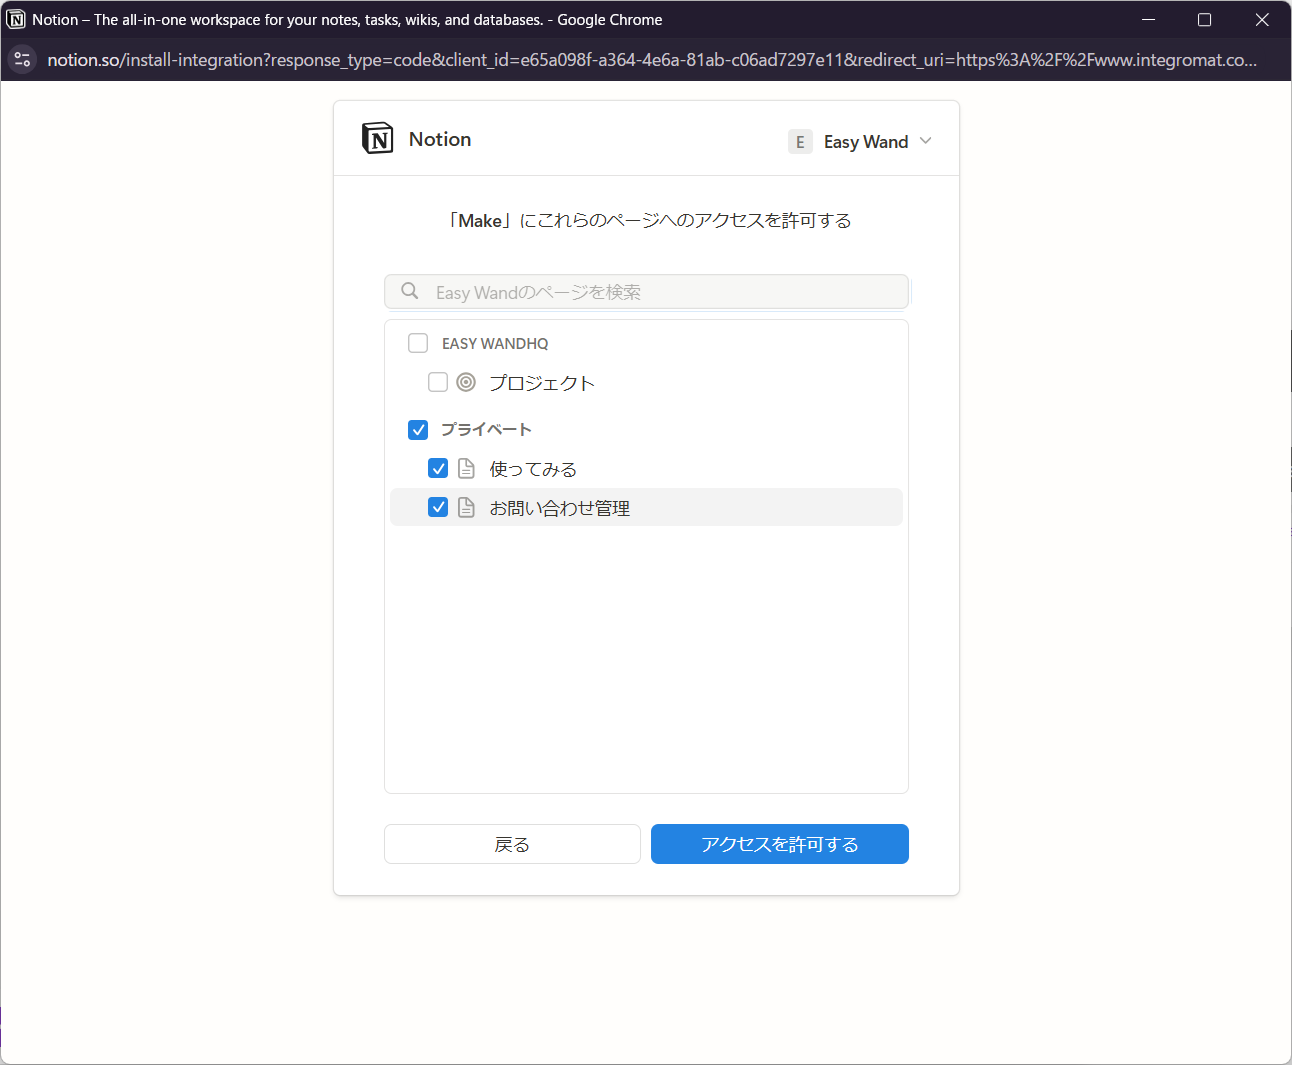Click the target icon beside プロジェクト
The height and width of the screenshot is (1065, 1292).
466,382
